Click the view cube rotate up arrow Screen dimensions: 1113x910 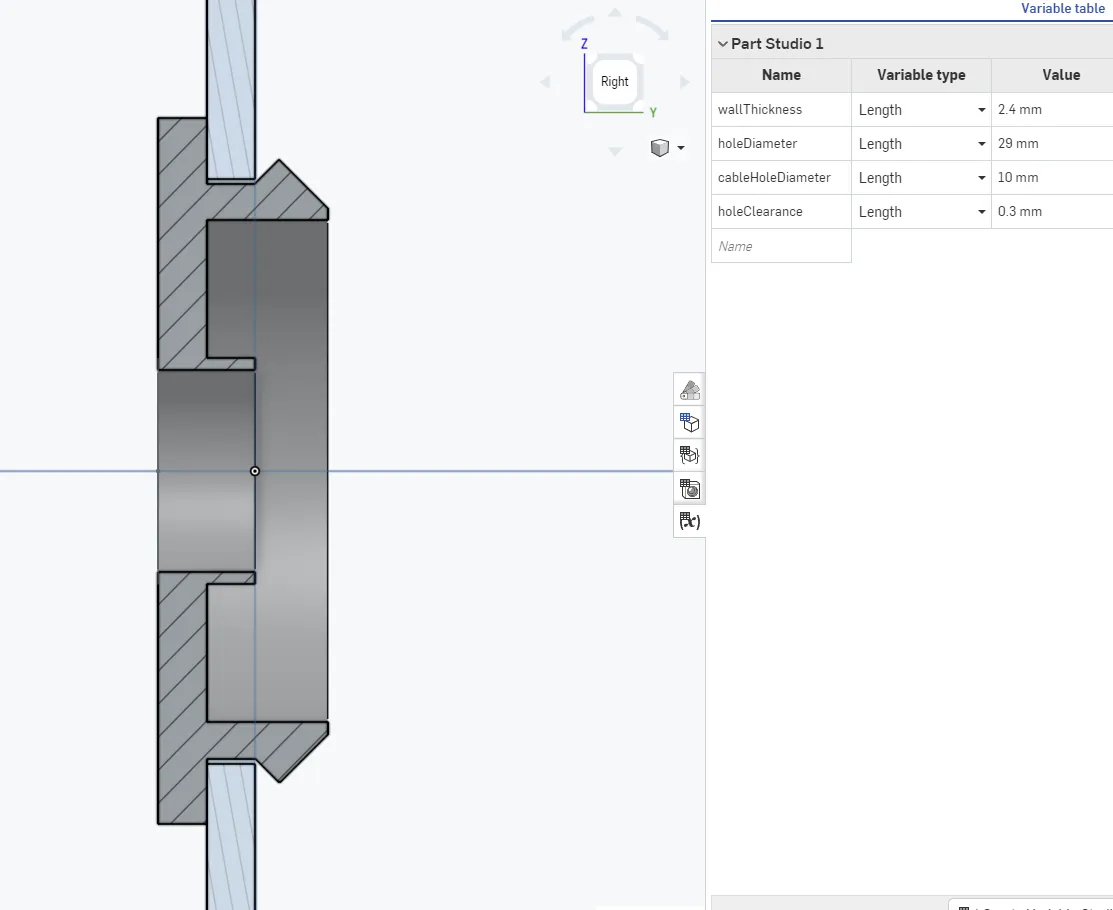click(615, 14)
